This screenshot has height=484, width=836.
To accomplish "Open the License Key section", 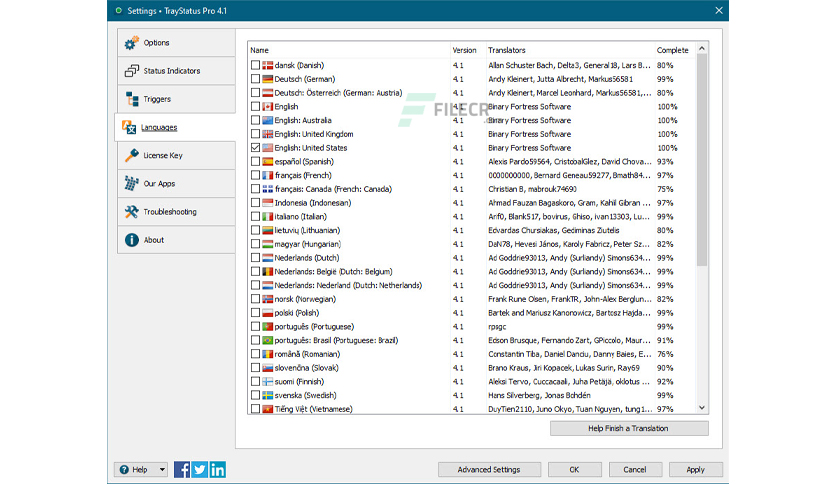I will [176, 155].
